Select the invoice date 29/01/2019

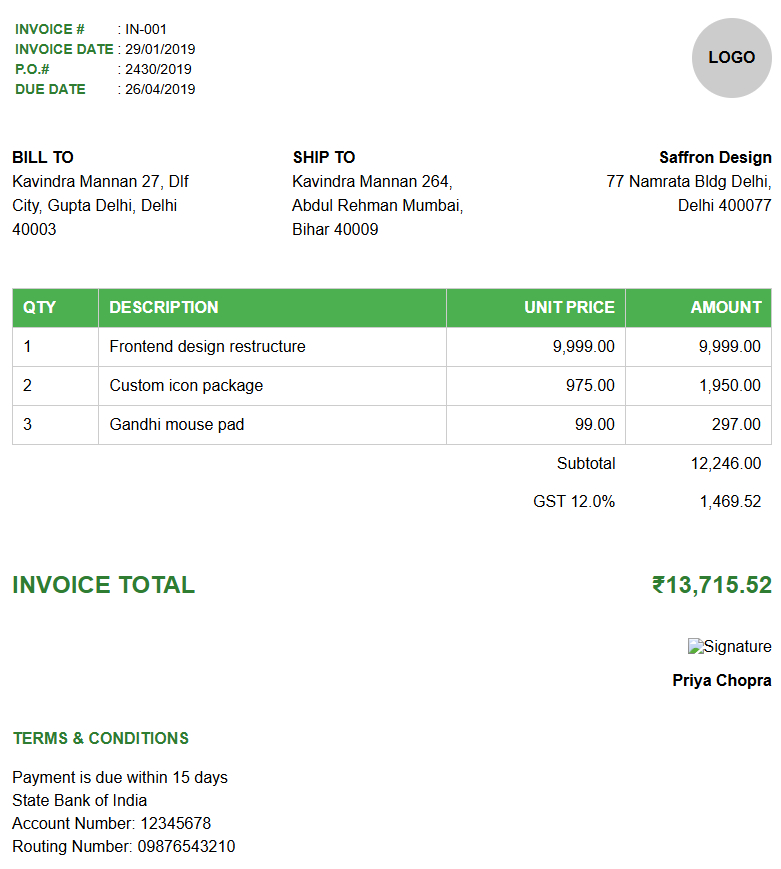160,49
